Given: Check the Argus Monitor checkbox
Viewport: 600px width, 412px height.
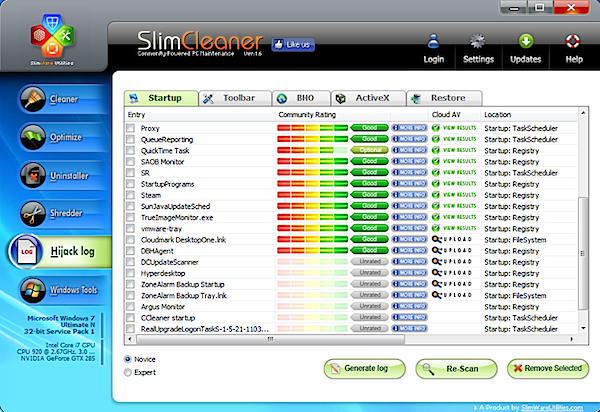Looking at the screenshot, I should 130,306.
